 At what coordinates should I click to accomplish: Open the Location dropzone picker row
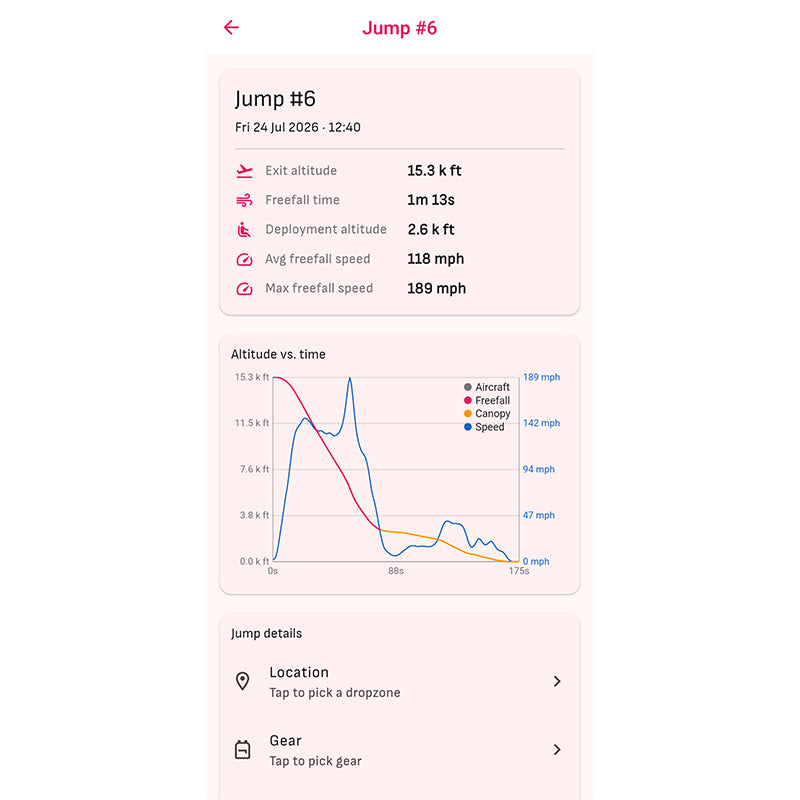click(x=399, y=682)
